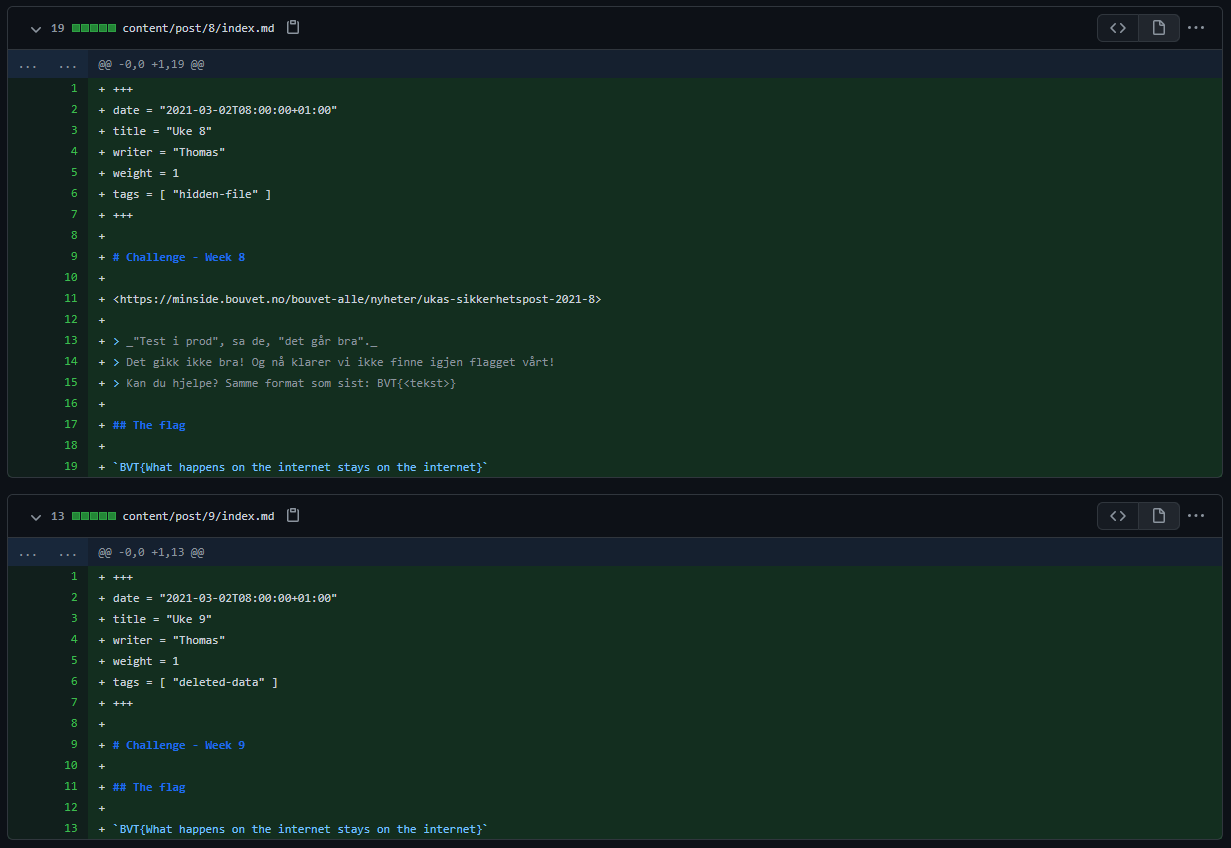Display rich diff for post/9 index.md
Viewport: 1231px width, 848px height.
tap(1159, 516)
